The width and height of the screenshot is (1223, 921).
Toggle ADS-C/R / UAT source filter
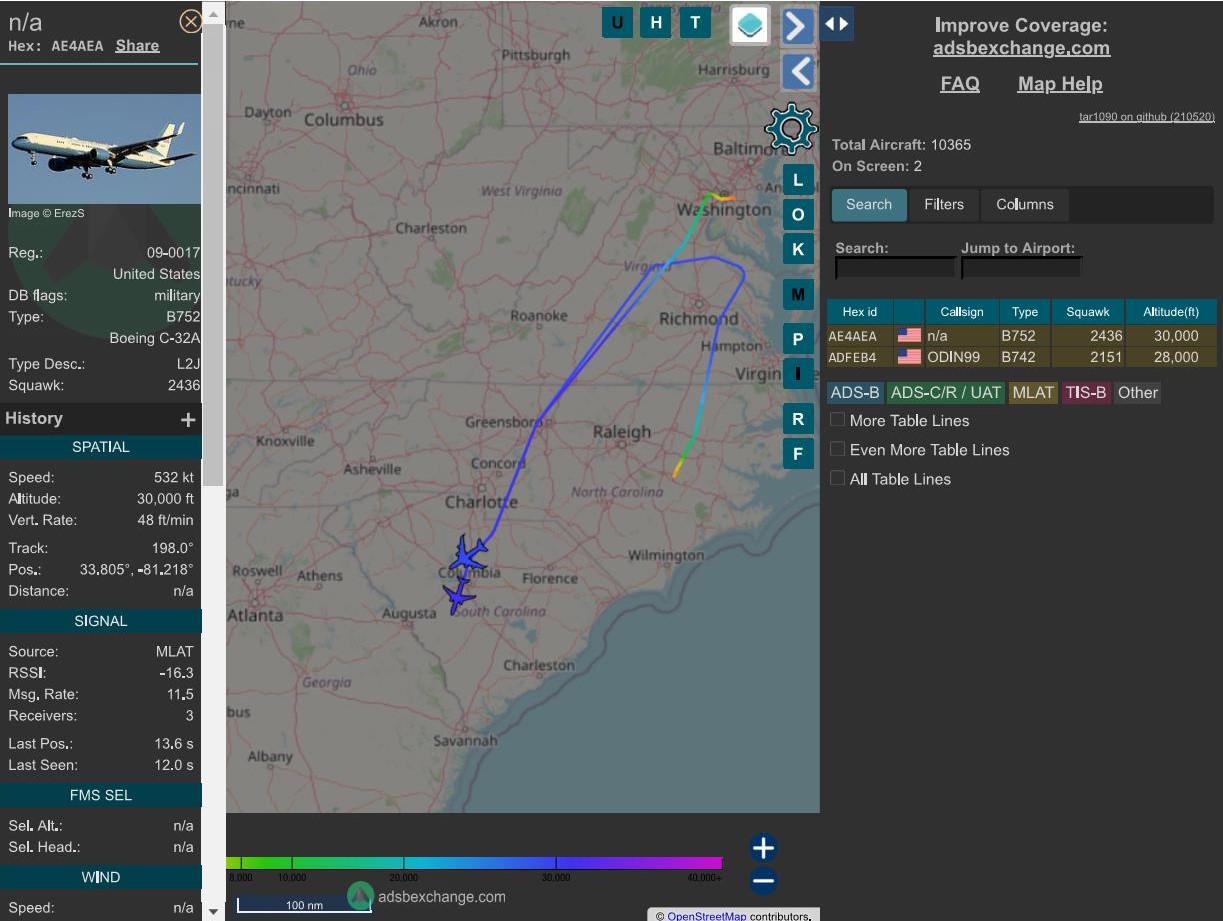click(x=946, y=393)
